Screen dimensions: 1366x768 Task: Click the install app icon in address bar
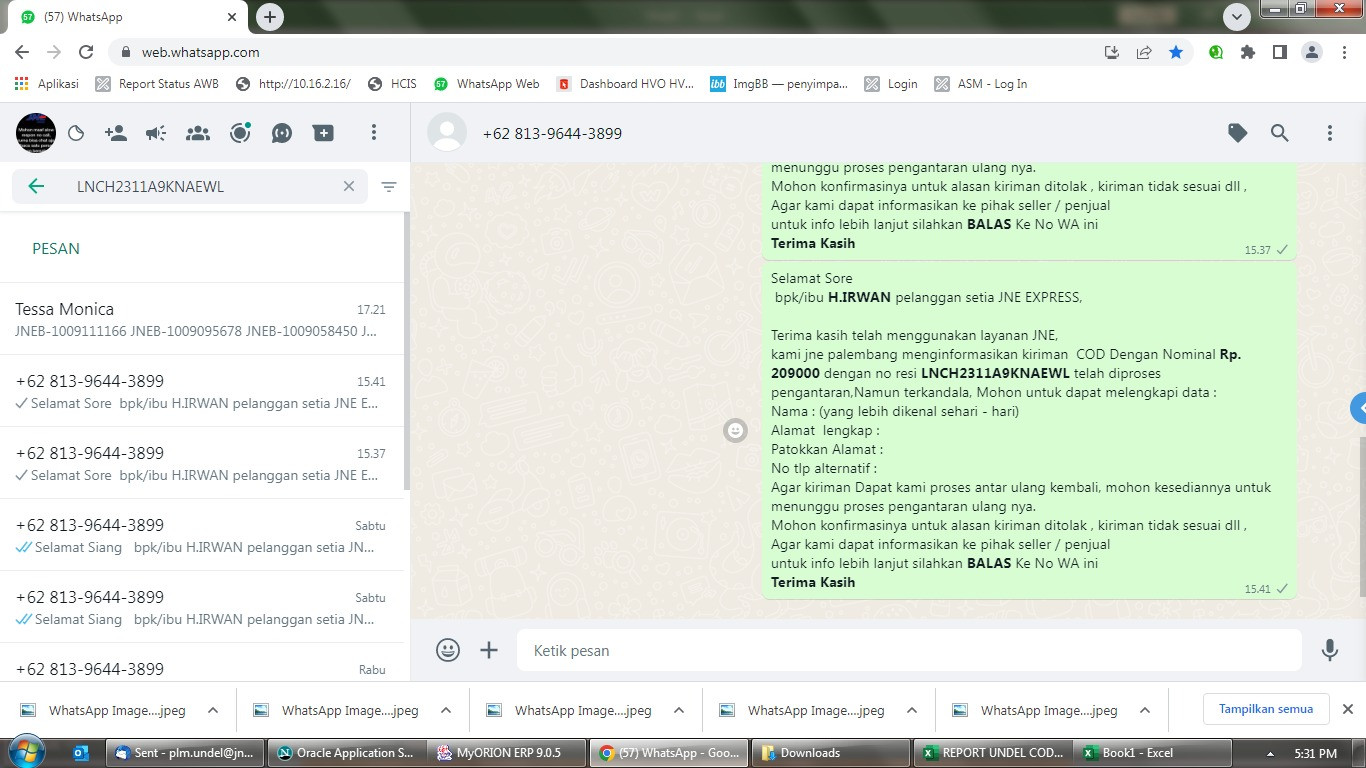(1112, 52)
